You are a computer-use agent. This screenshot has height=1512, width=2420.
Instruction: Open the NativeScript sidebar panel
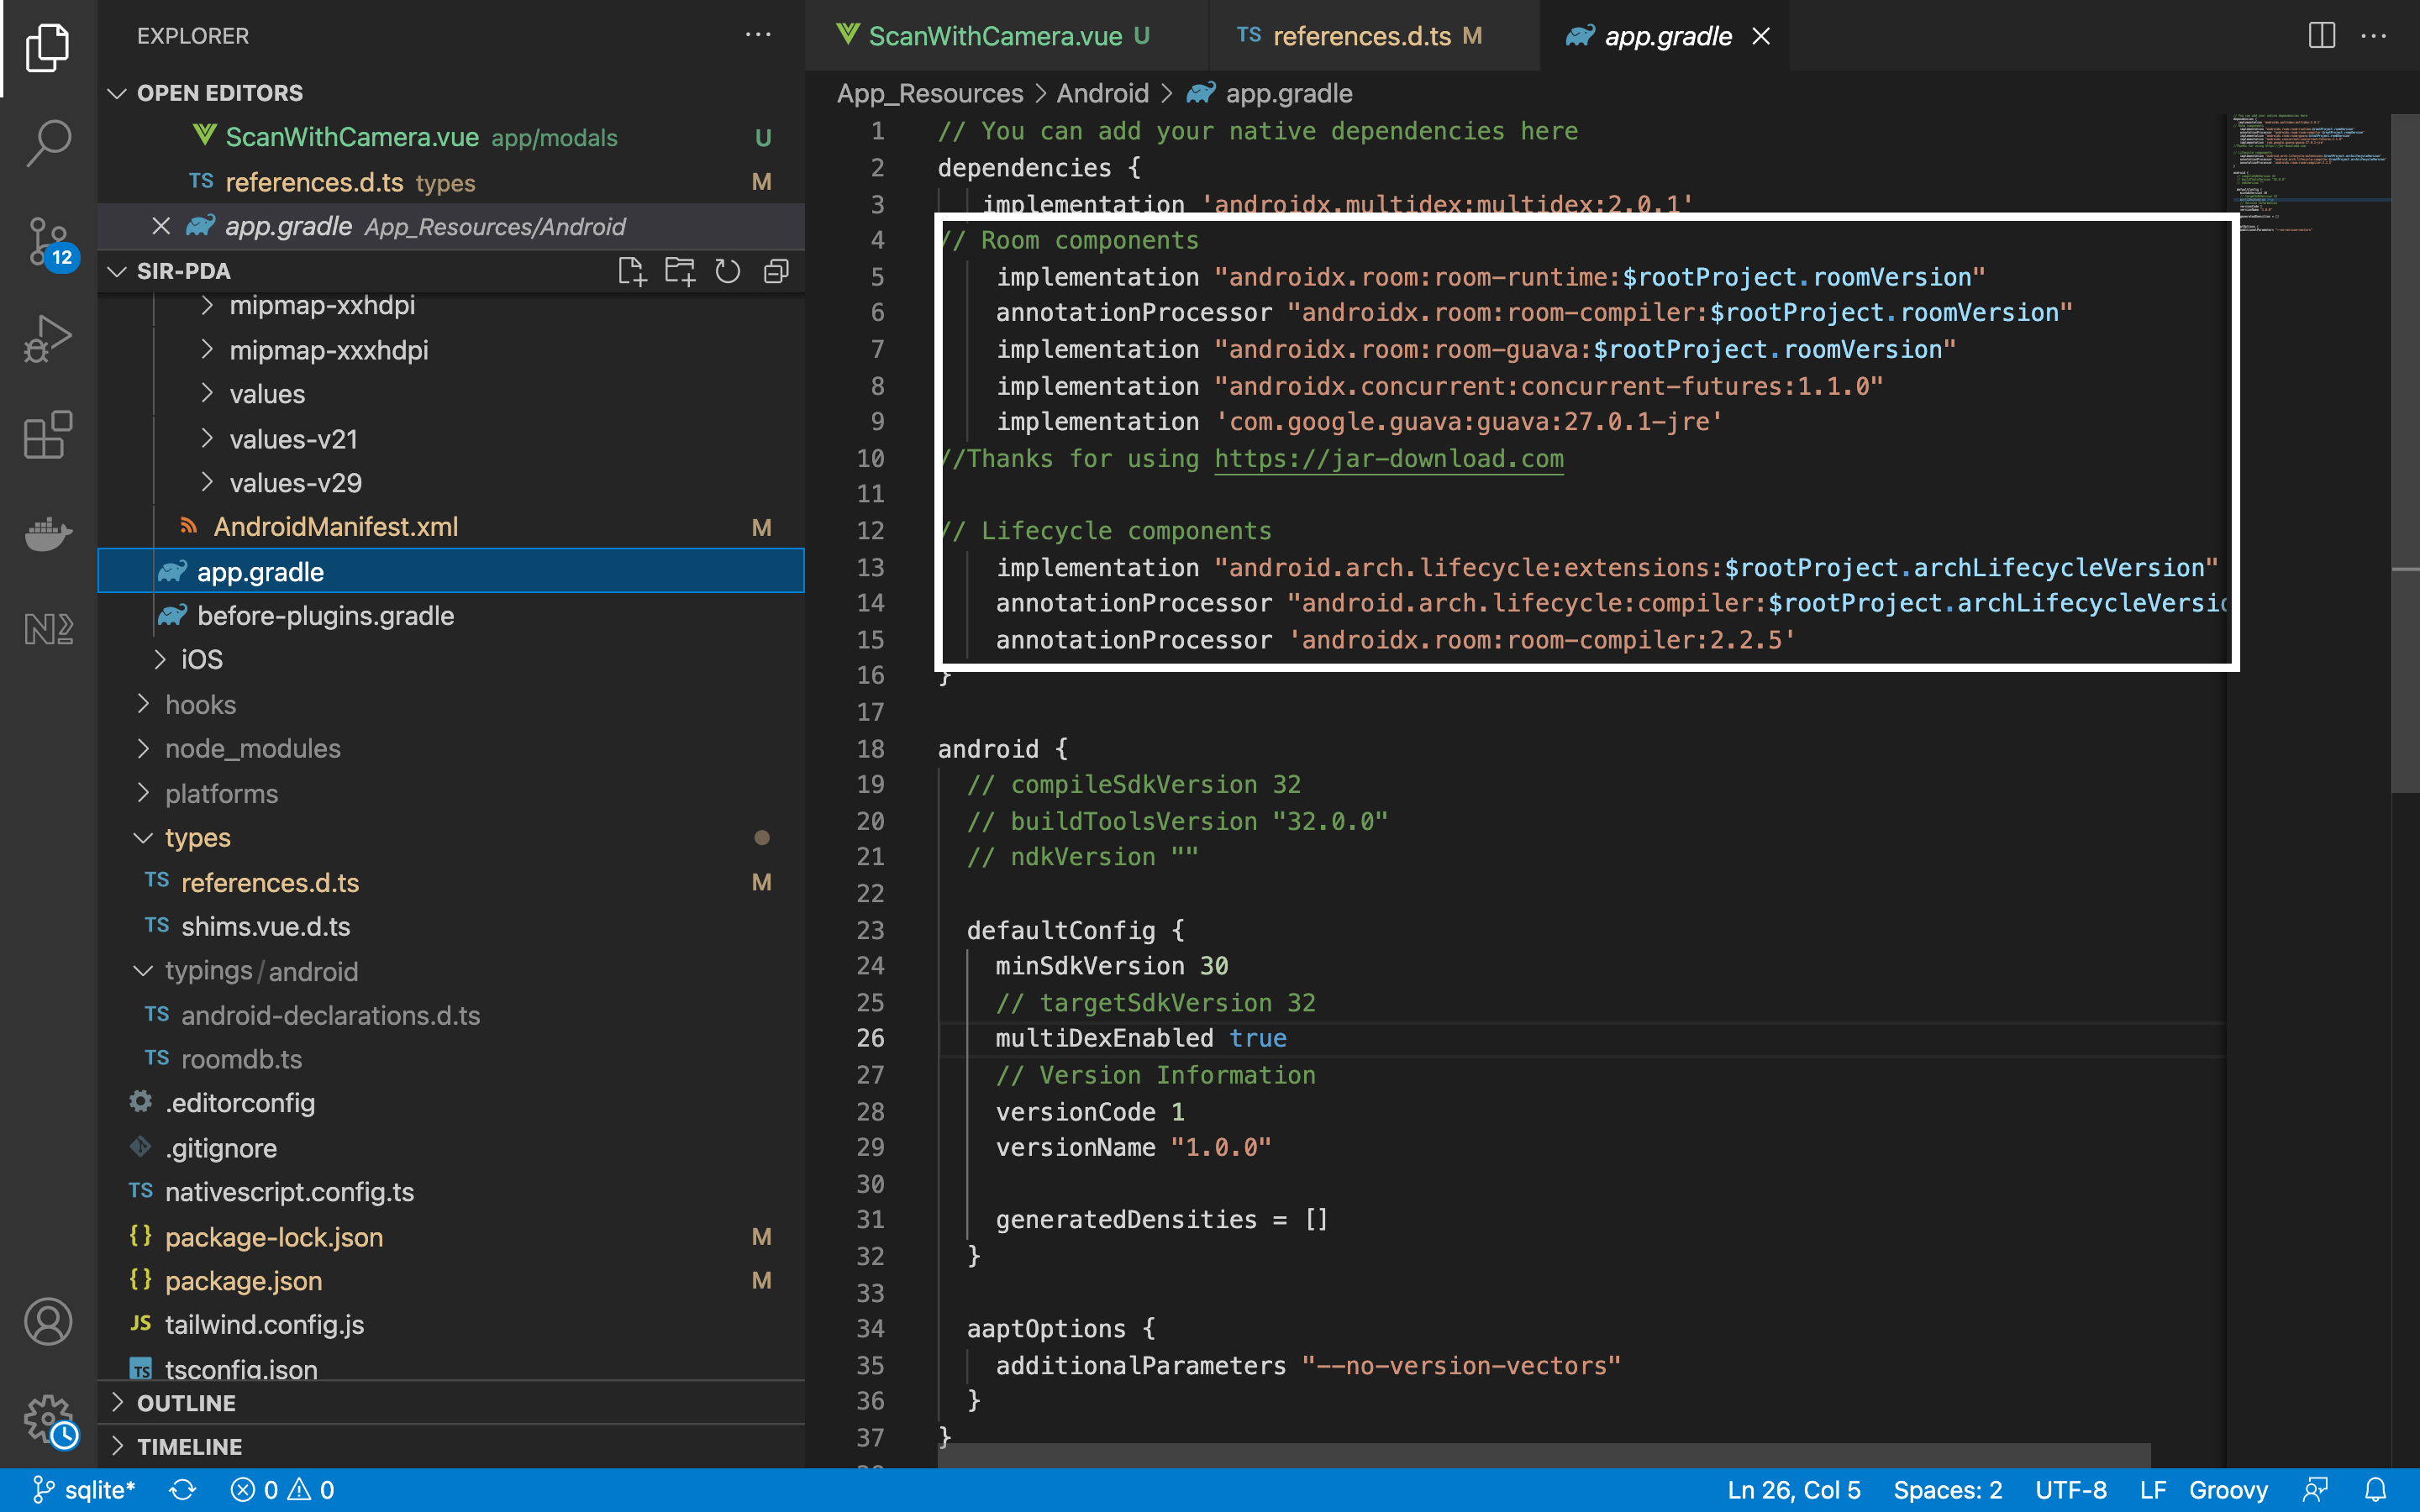(47, 628)
